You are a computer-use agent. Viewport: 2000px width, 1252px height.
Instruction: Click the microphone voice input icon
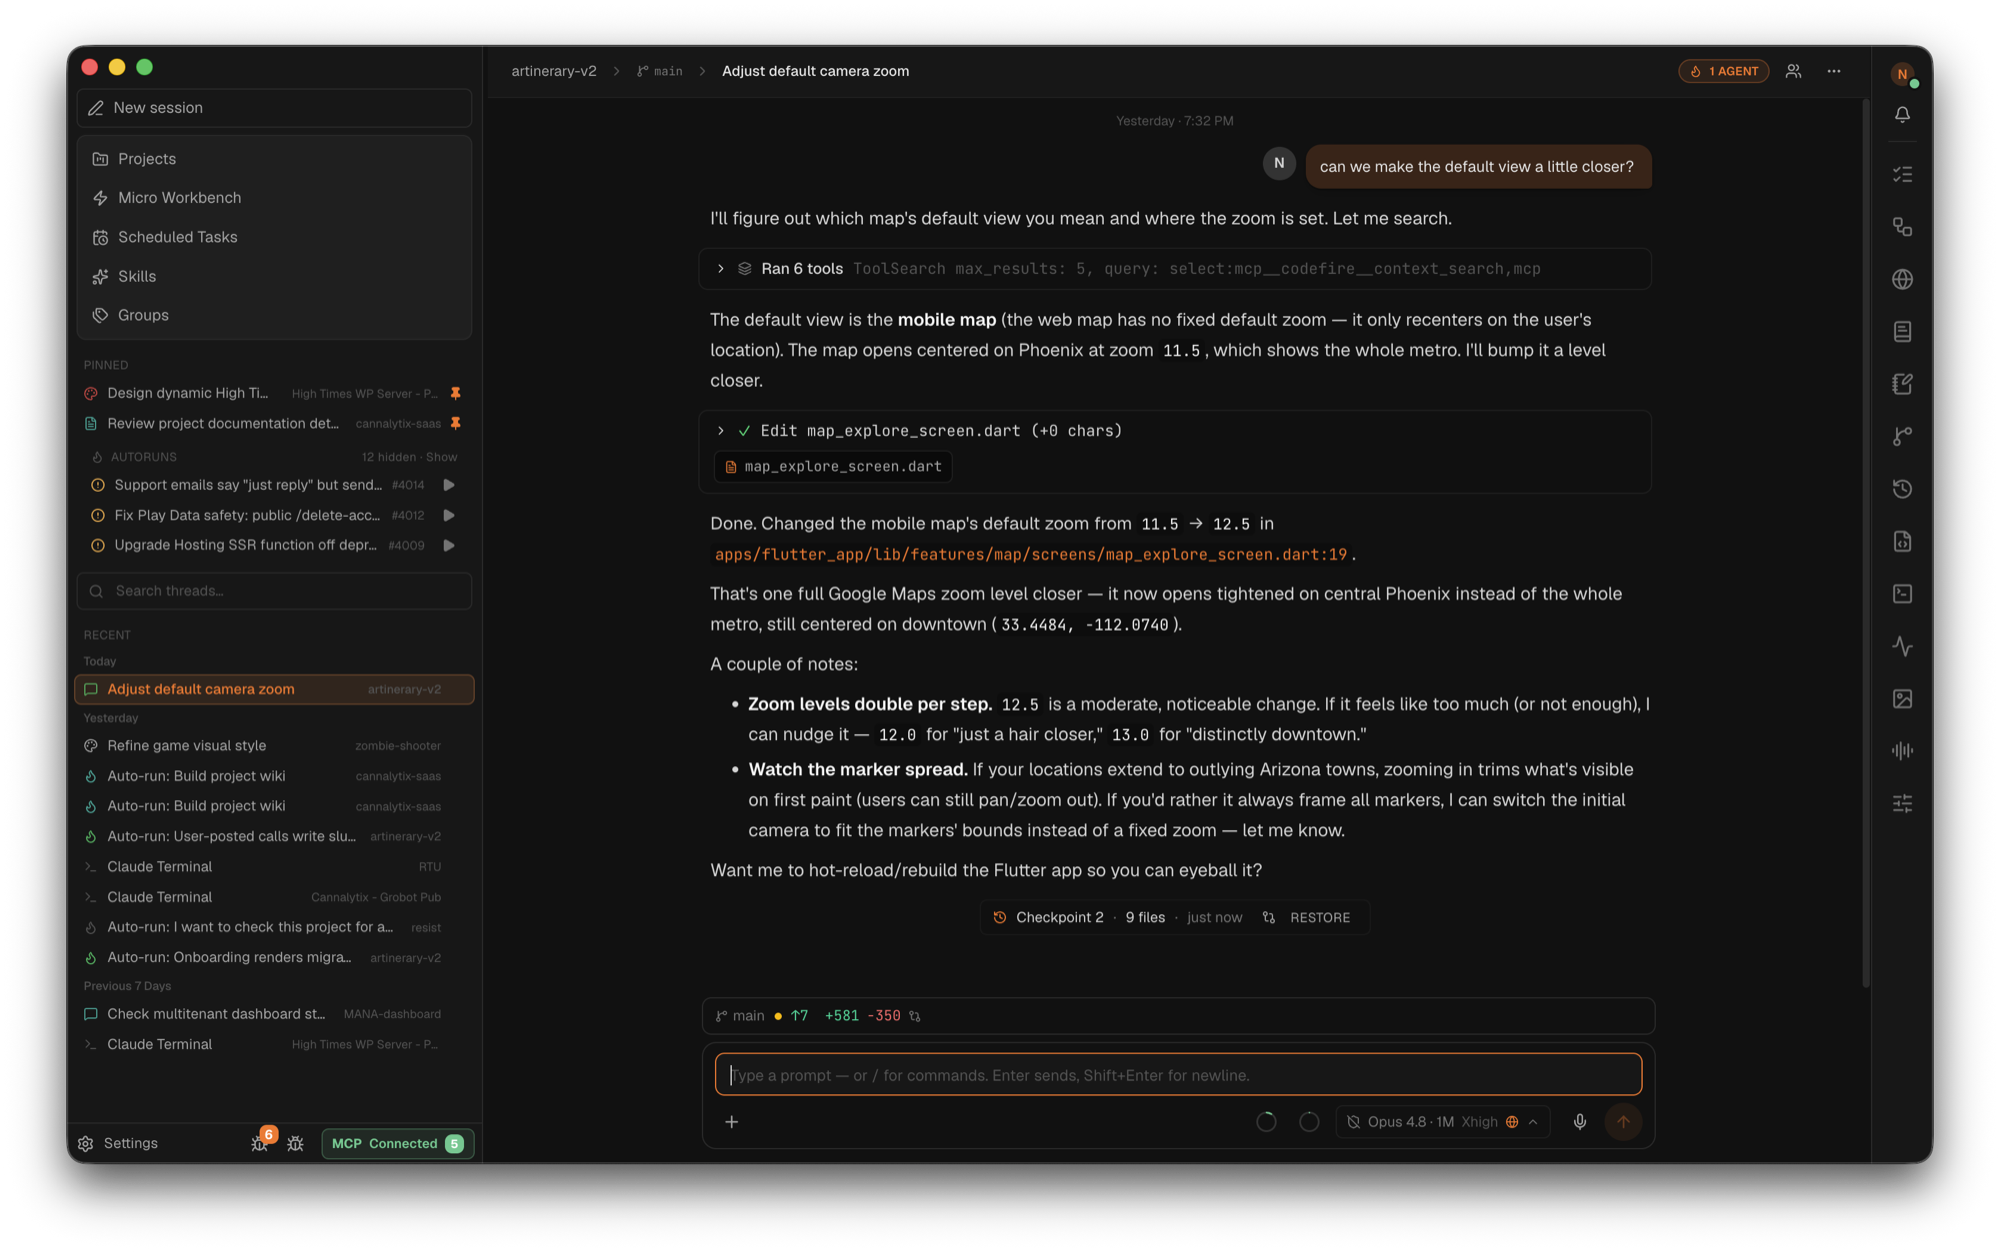tap(1579, 1122)
